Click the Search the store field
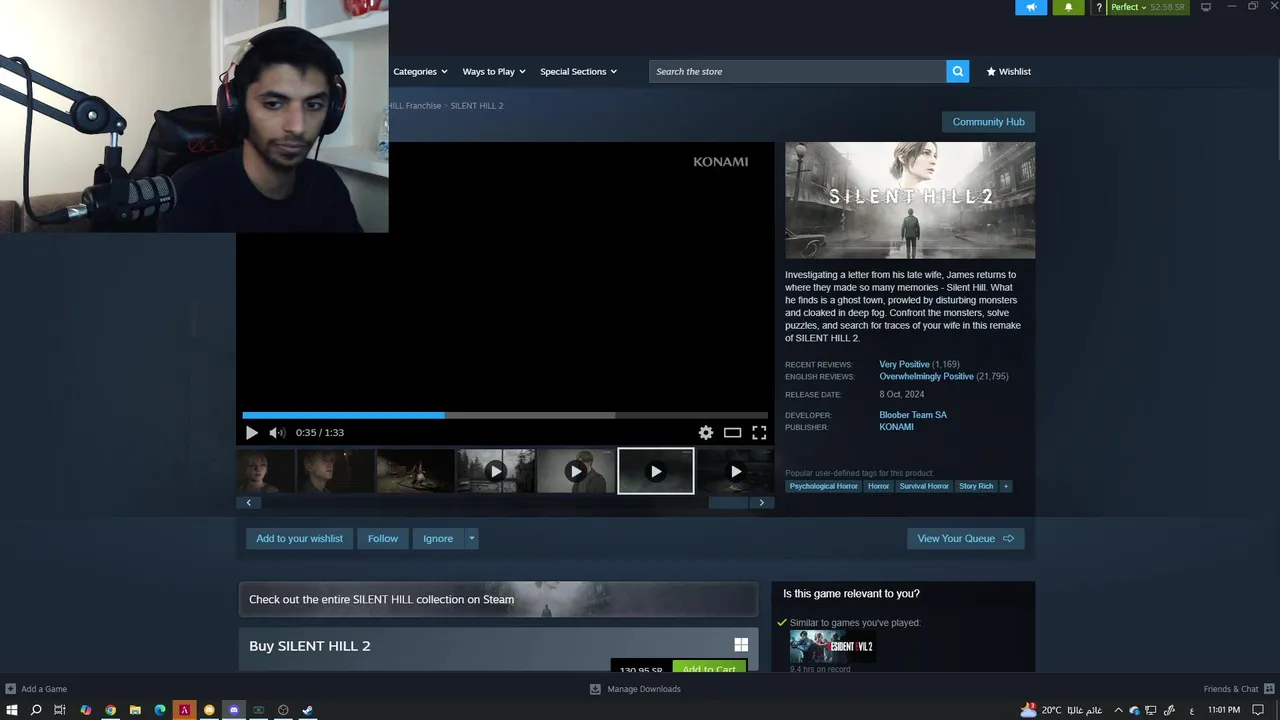This screenshot has width=1280, height=720. click(x=797, y=71)
